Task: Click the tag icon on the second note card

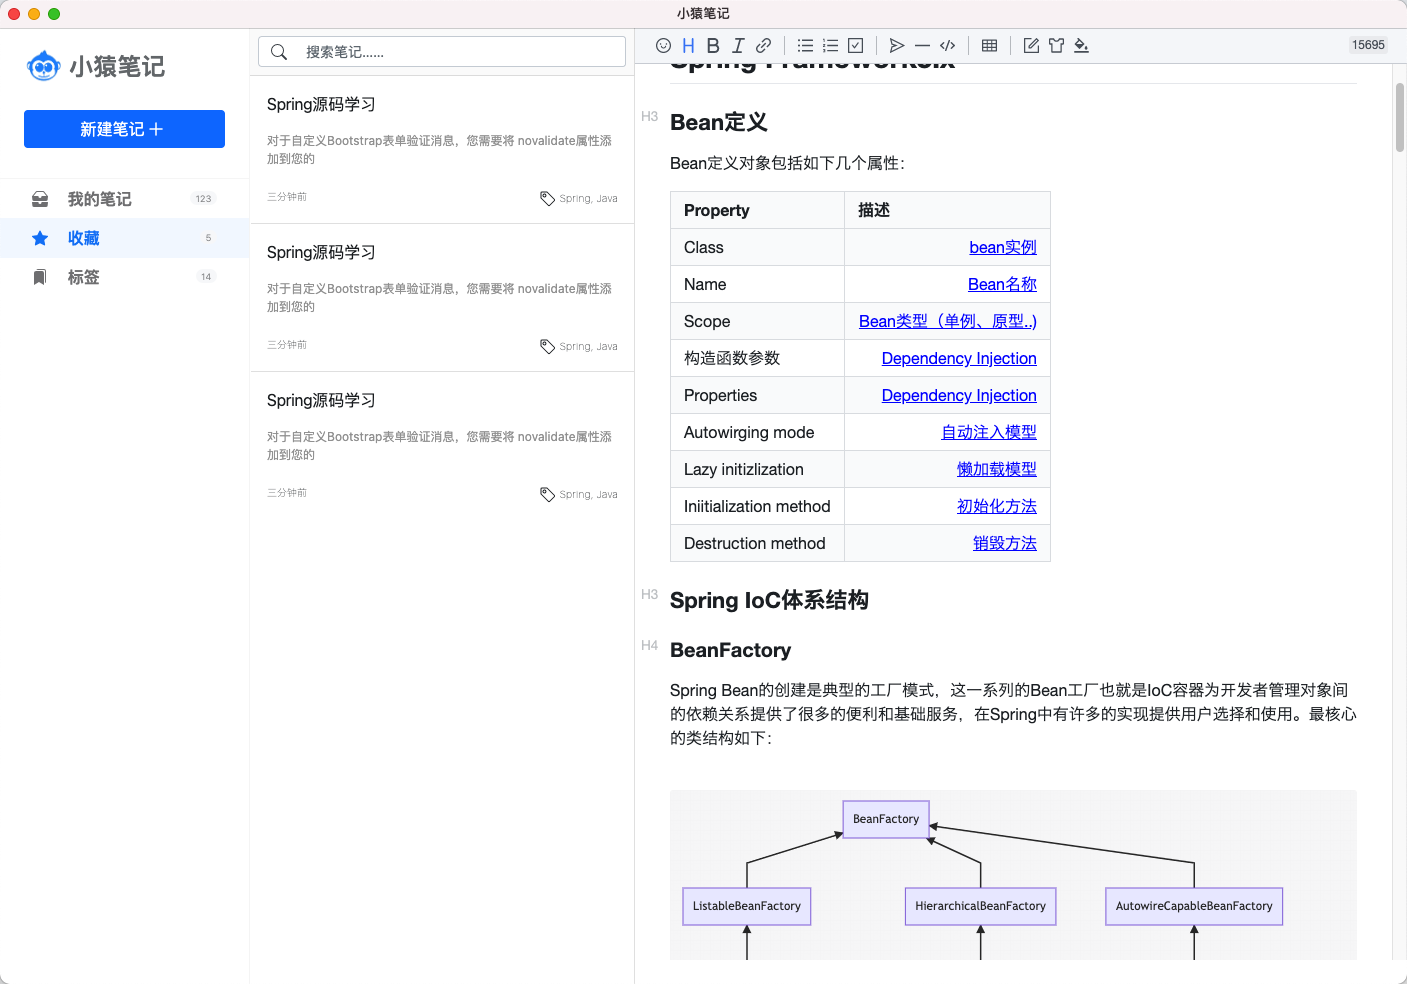Action: coord(547,346)
